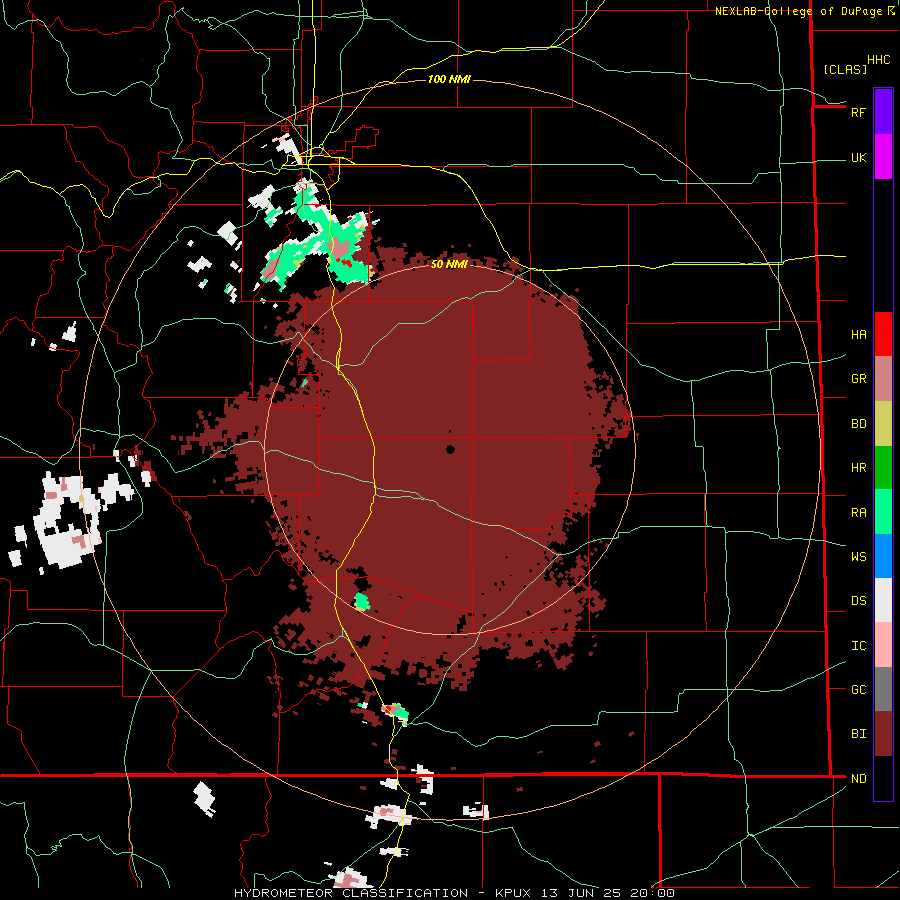The height and width of the screenshot is (900, 900).
Task: Click the IC legend label
Action: [x=858, y=646]
